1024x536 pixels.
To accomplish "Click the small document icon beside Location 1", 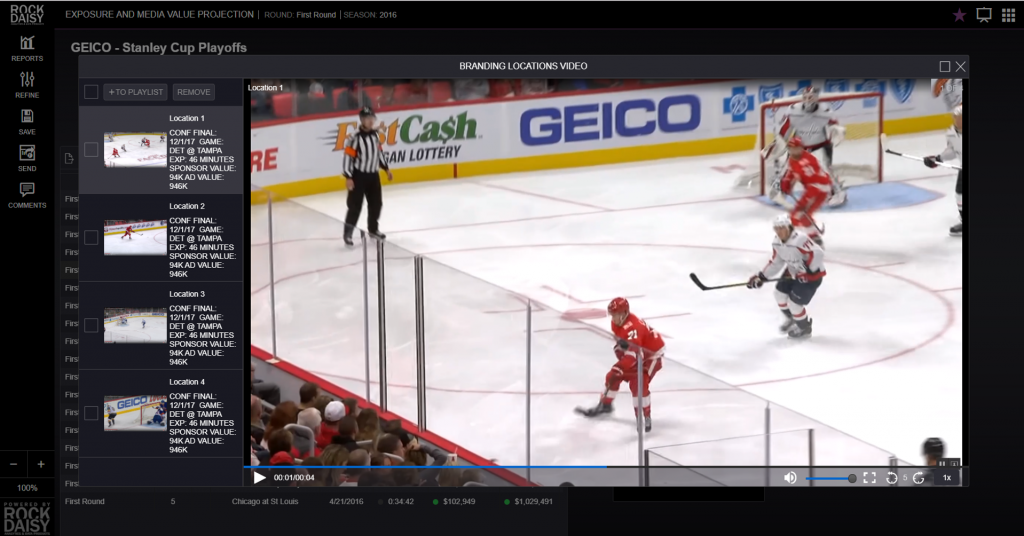I will 69,159.
